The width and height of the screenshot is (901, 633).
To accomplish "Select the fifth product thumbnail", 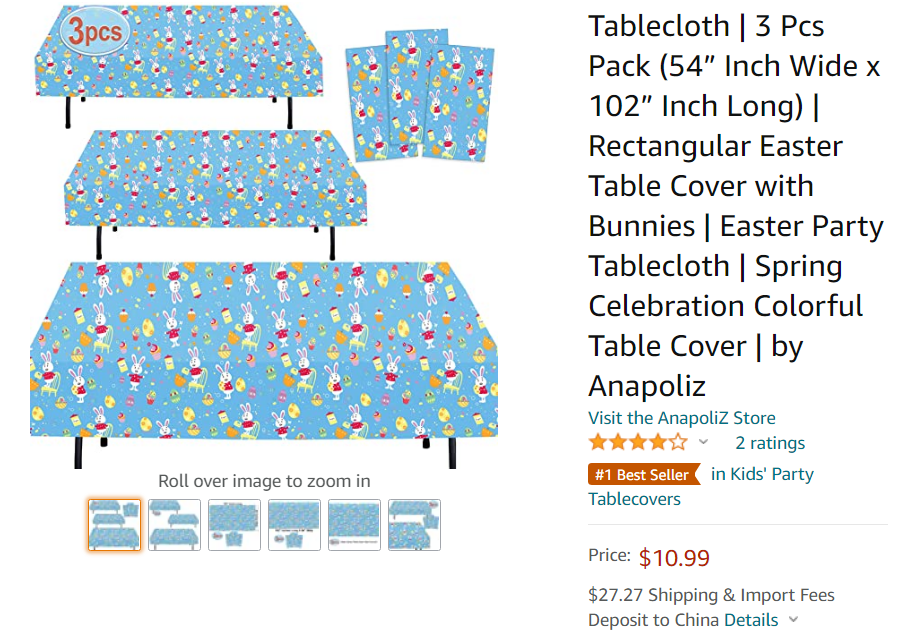I will pos(354,525).
